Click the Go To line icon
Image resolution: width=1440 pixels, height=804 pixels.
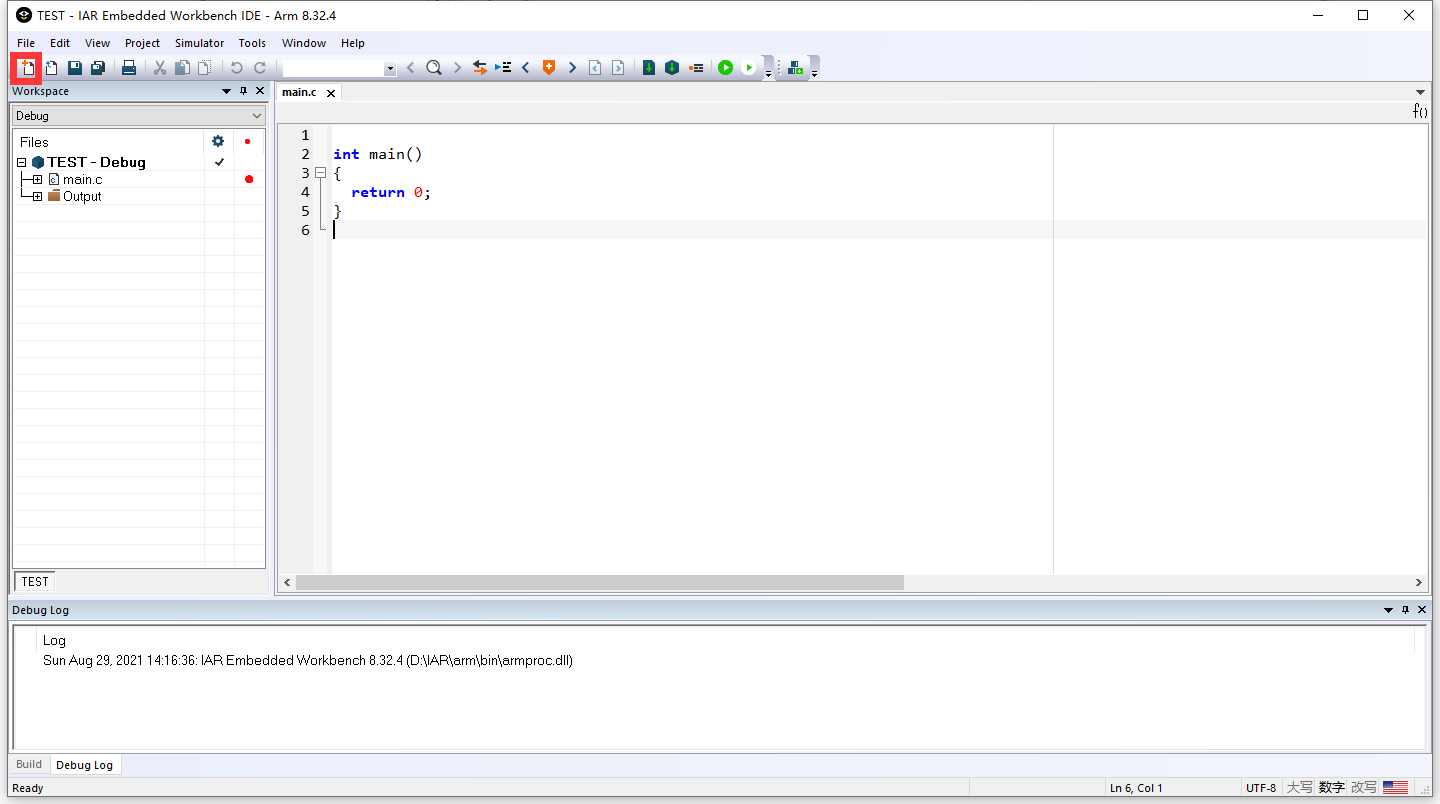pyautogui.click(x=503, y=68)
